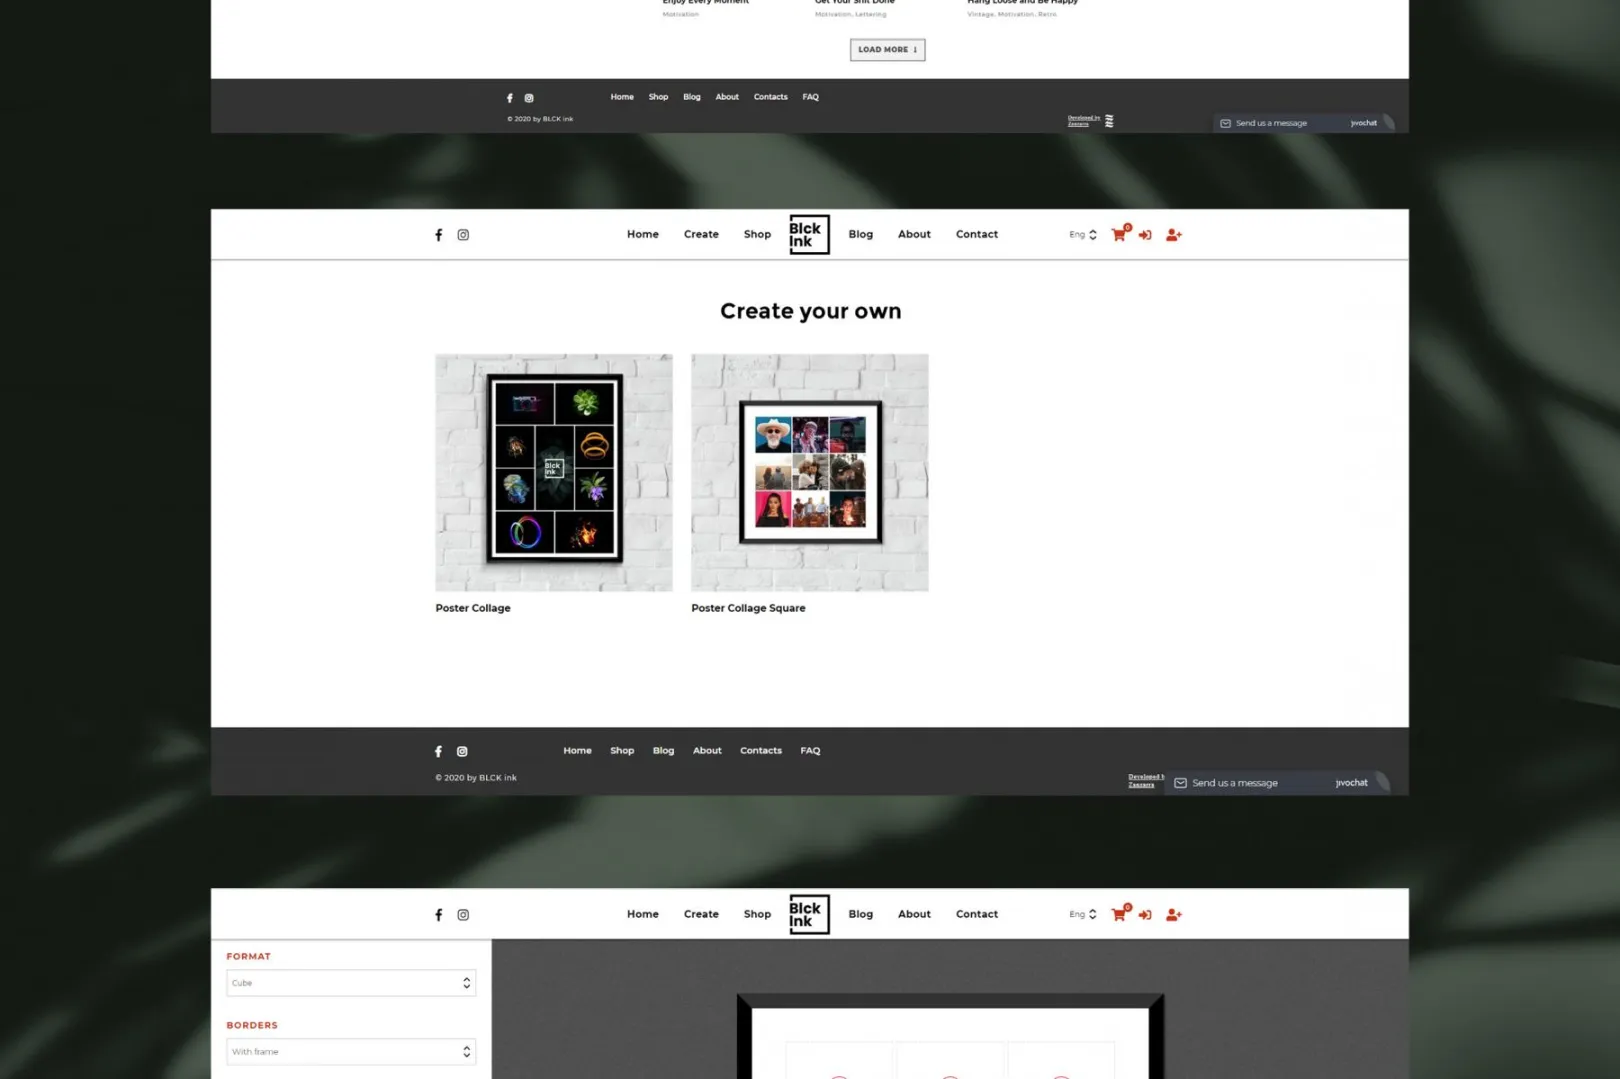The image size is (1620, 1079).
Task: Click Facebook icon in middle page header
Action: 438,235
